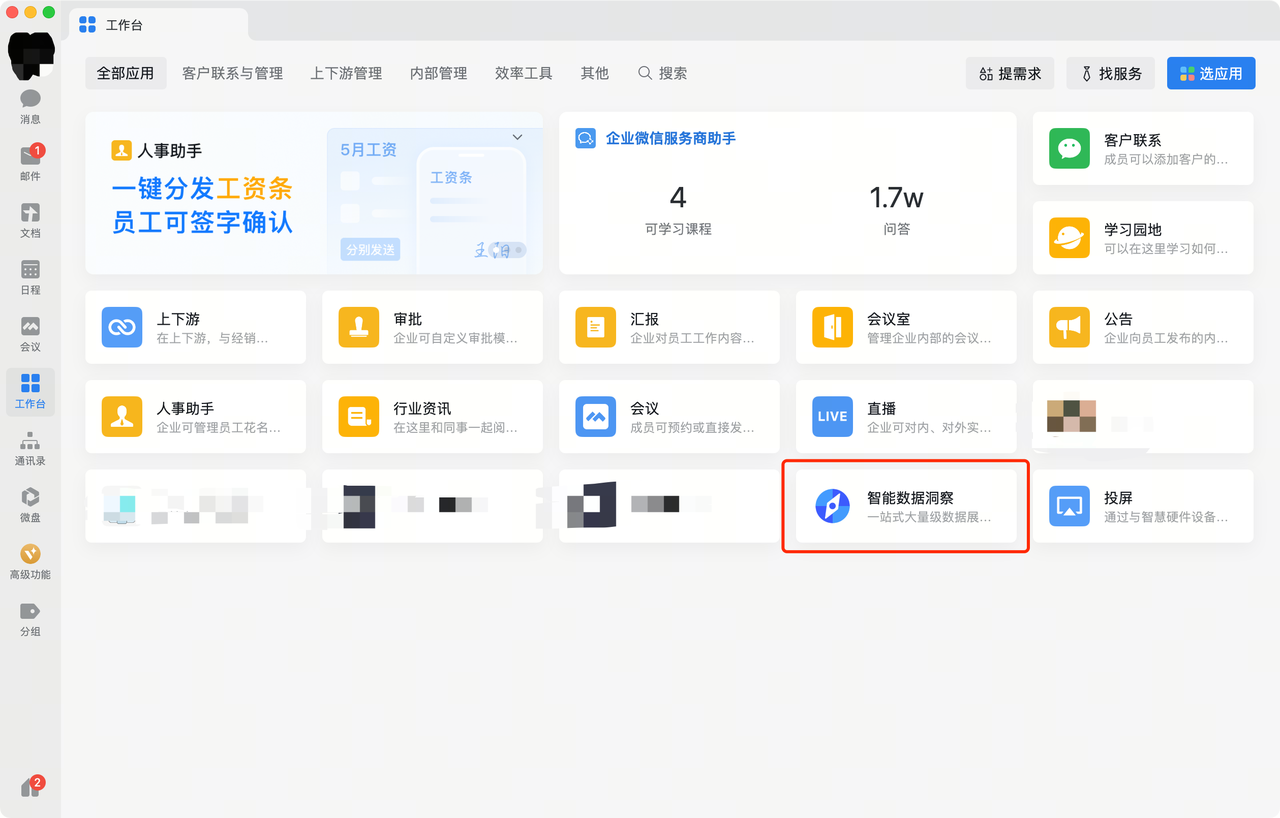Launch the 投屏 screen casting app

1143,506
